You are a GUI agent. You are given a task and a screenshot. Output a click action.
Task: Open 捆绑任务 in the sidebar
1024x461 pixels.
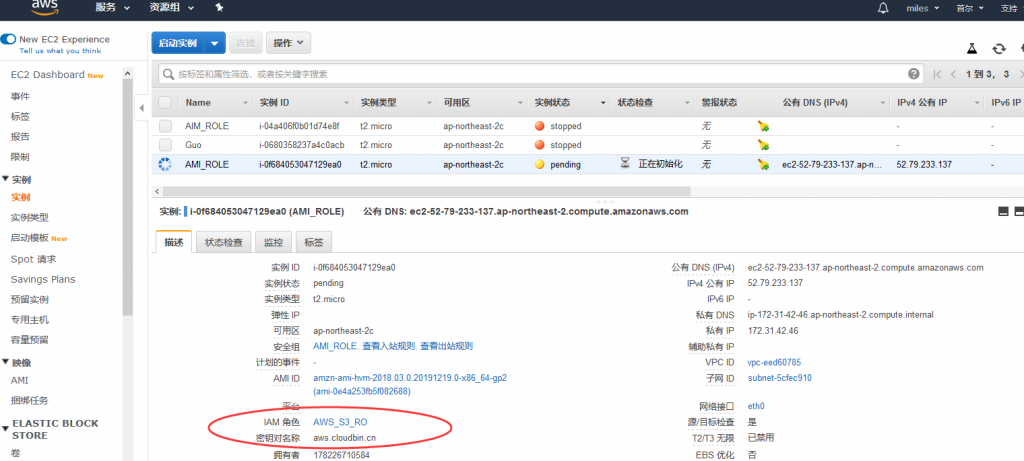click(x=29, y=400)
